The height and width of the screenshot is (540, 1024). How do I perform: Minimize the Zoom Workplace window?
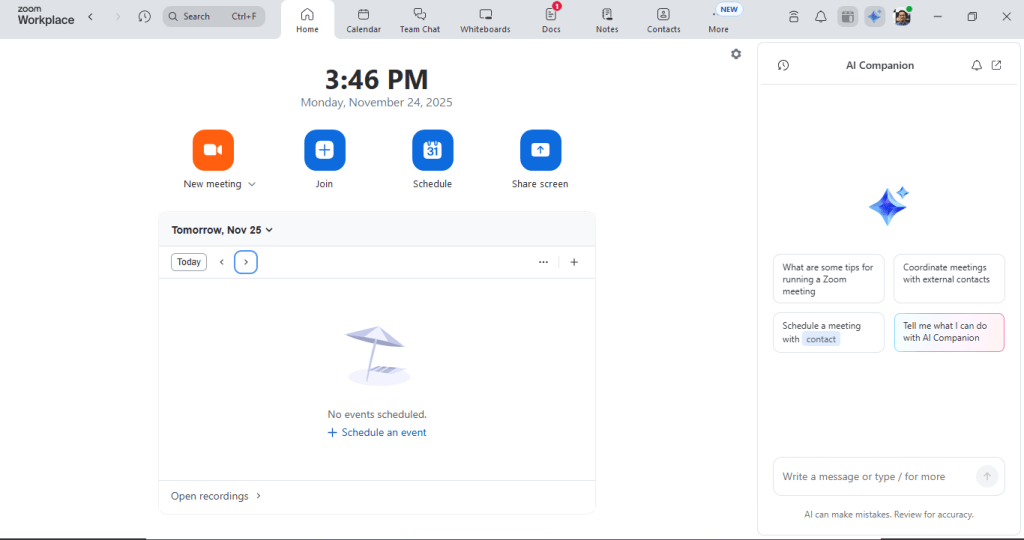click(938, 16)
